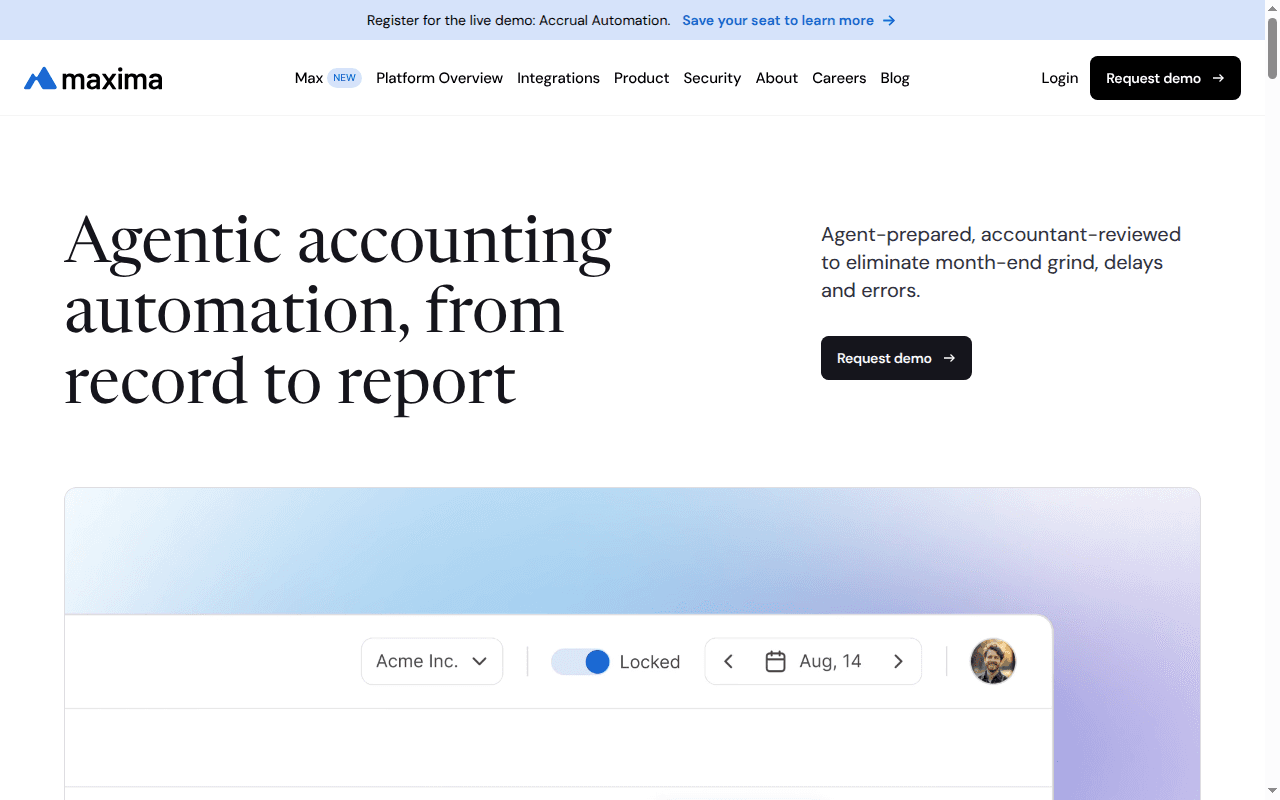The image size is (1280, 800).
Task: Click Request demo in the header
Action: [x=1165, y=78]
